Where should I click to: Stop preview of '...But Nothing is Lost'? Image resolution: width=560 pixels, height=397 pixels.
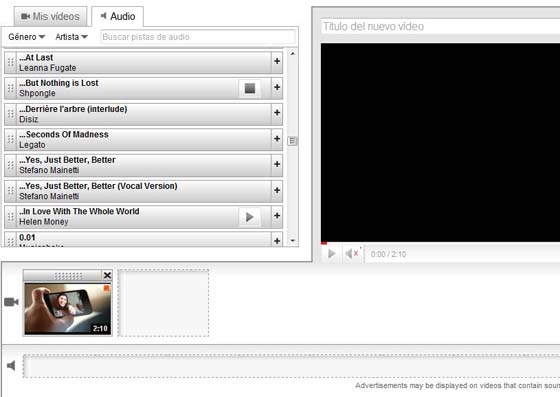click(250, 88)
